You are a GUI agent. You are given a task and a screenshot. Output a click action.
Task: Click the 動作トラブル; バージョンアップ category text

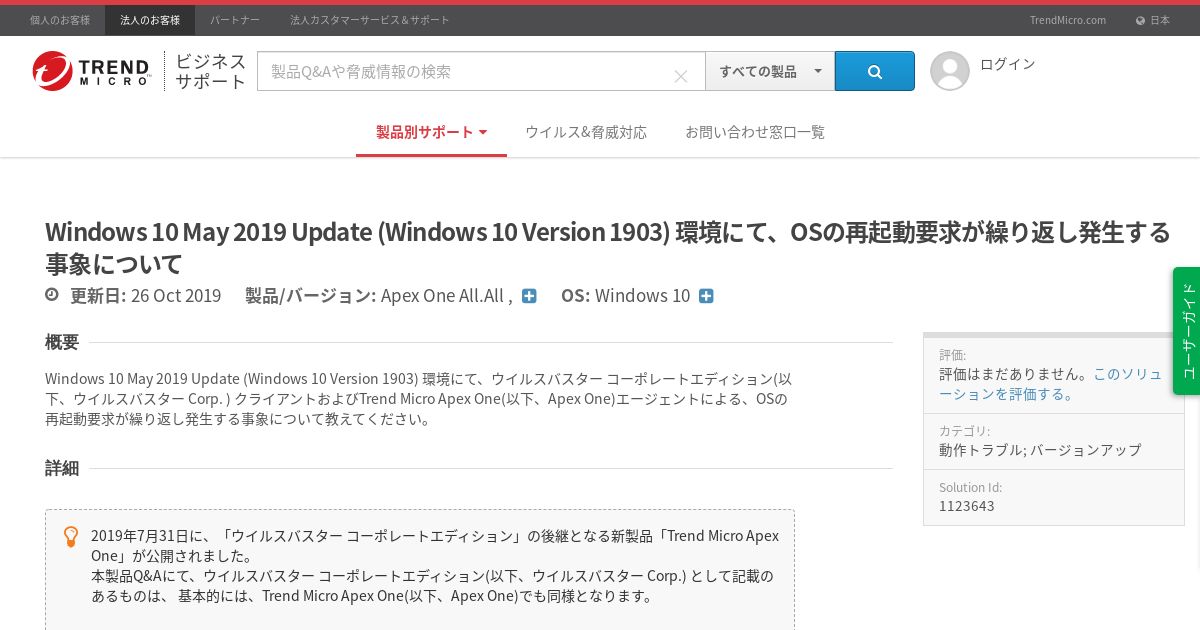click(1040, 450)
